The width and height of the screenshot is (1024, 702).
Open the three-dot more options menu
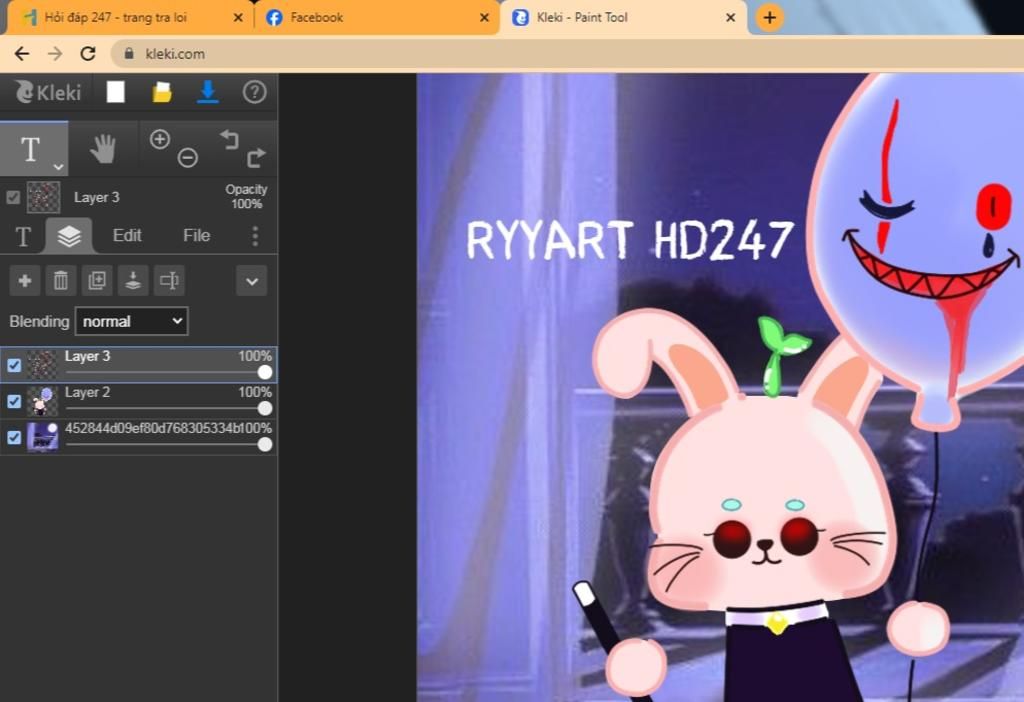tap(255, 236)
